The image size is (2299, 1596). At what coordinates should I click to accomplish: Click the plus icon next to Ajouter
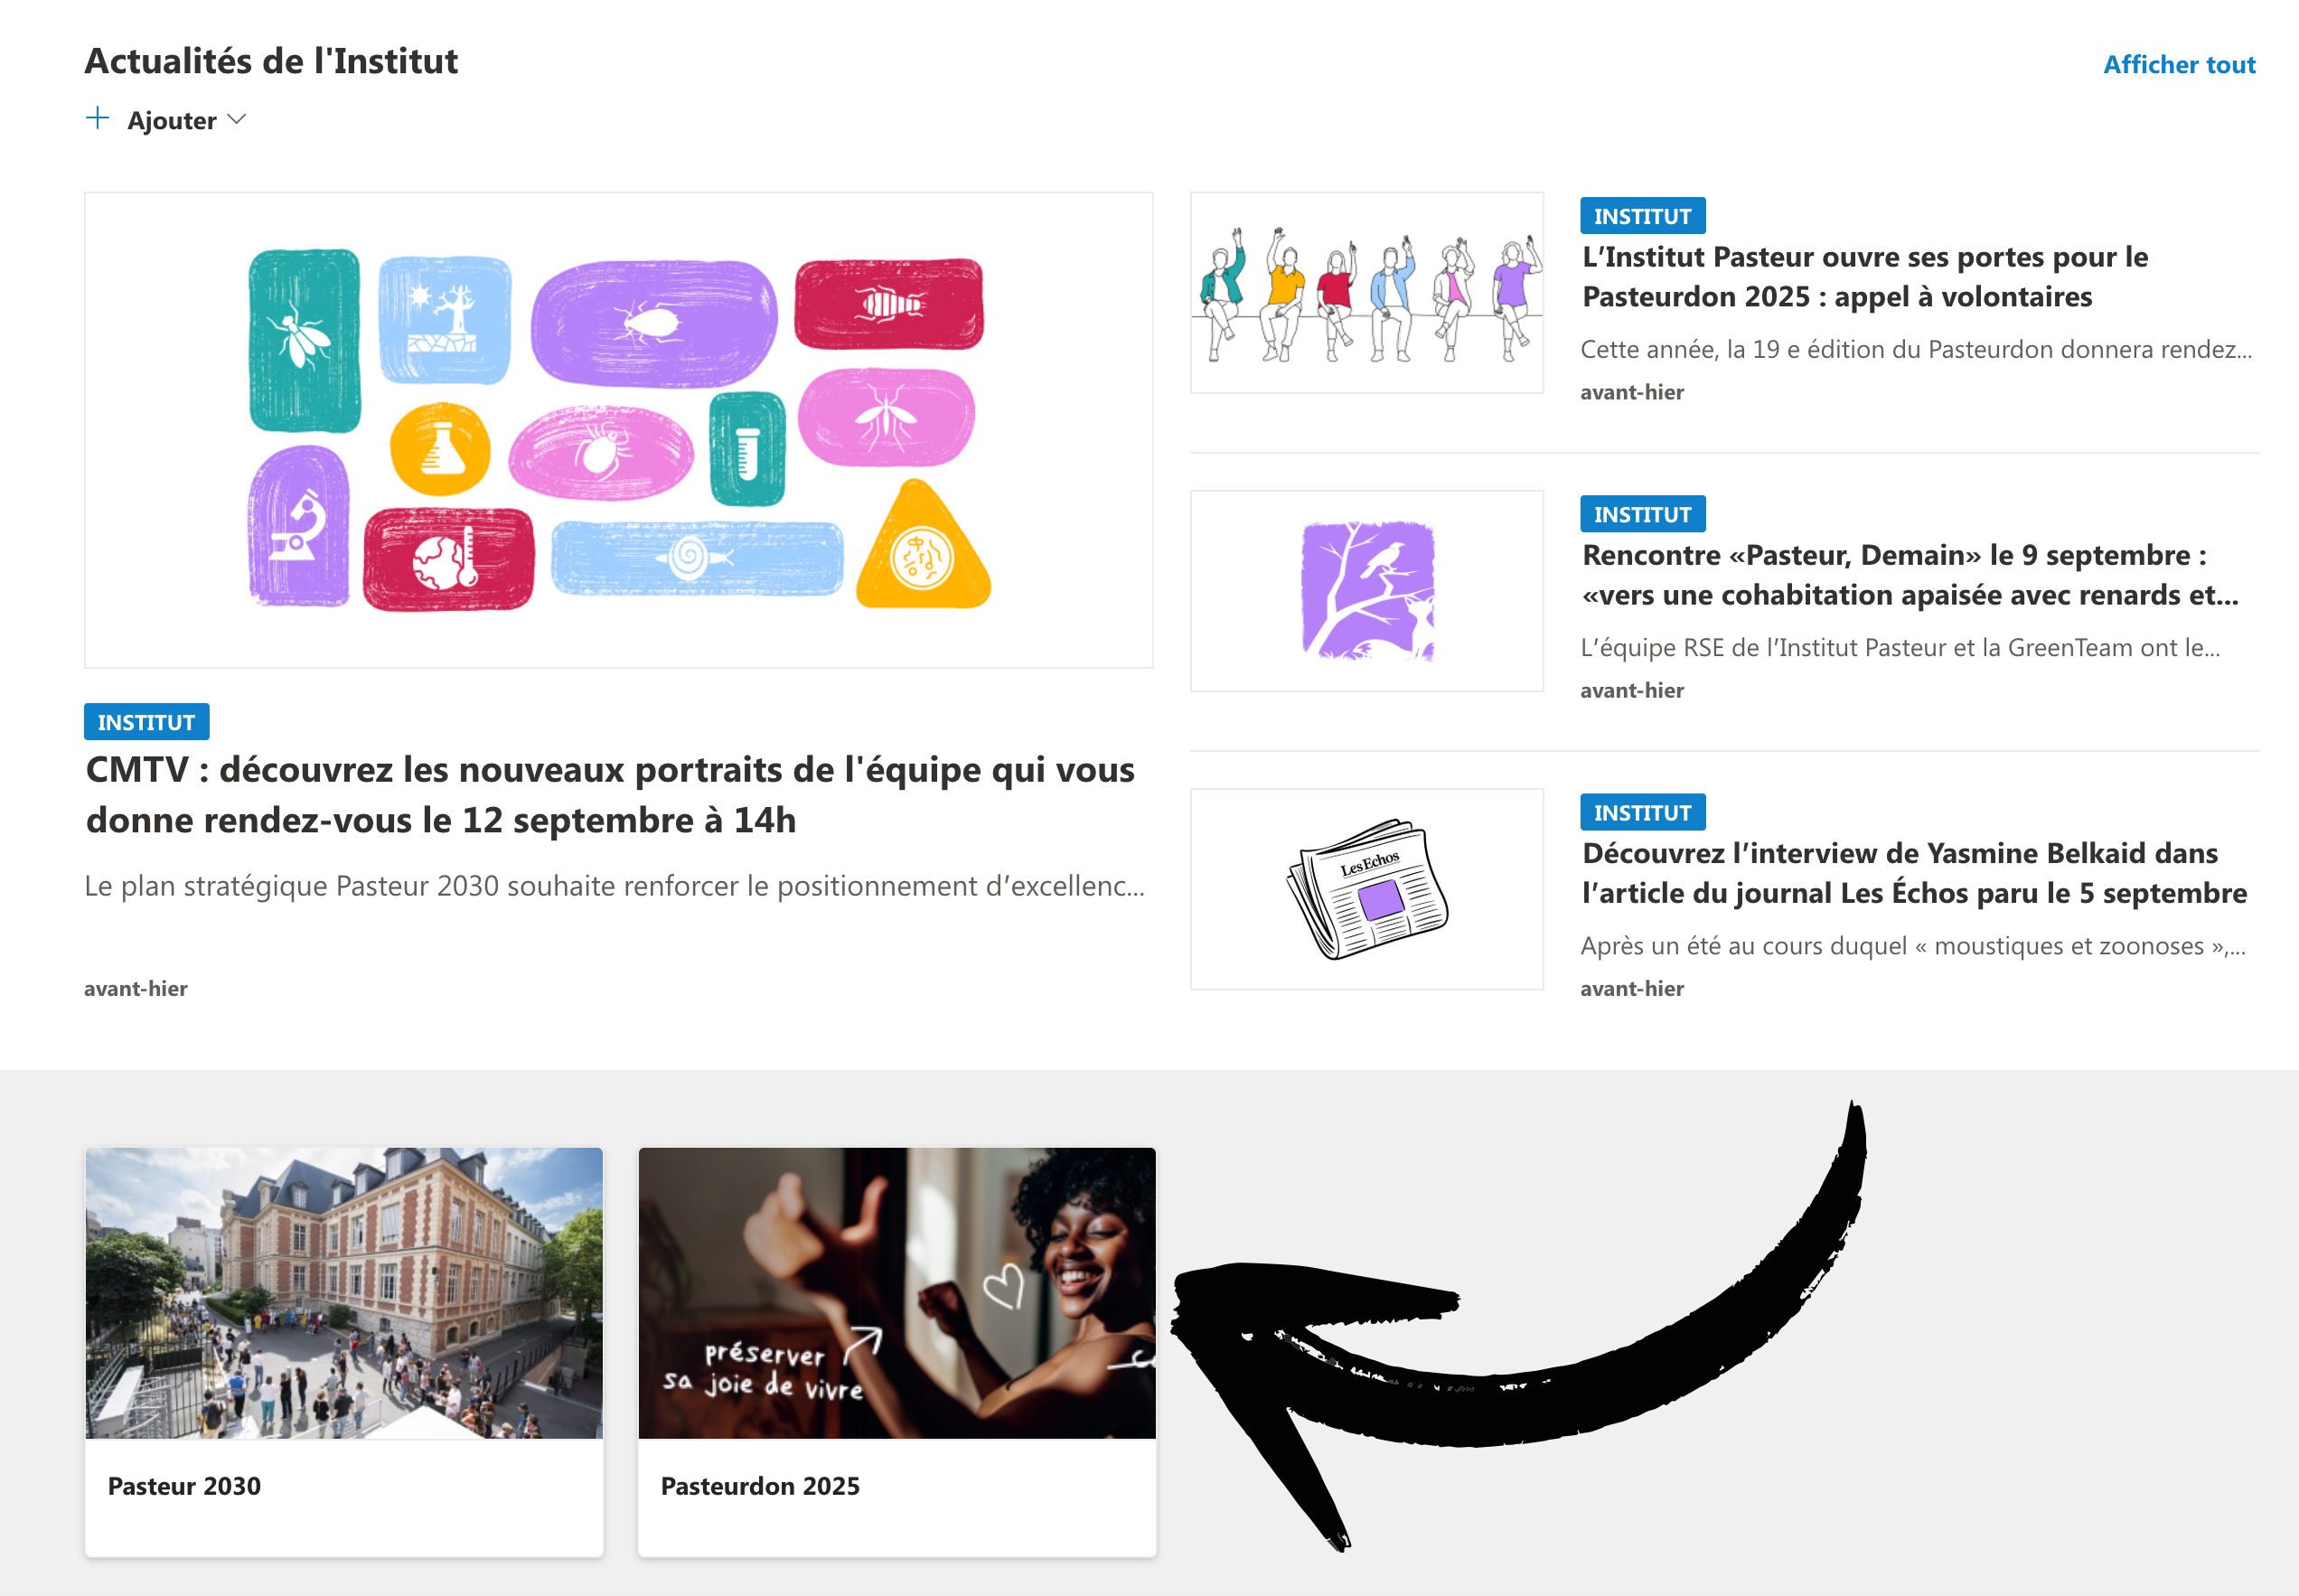coord(98,119)
